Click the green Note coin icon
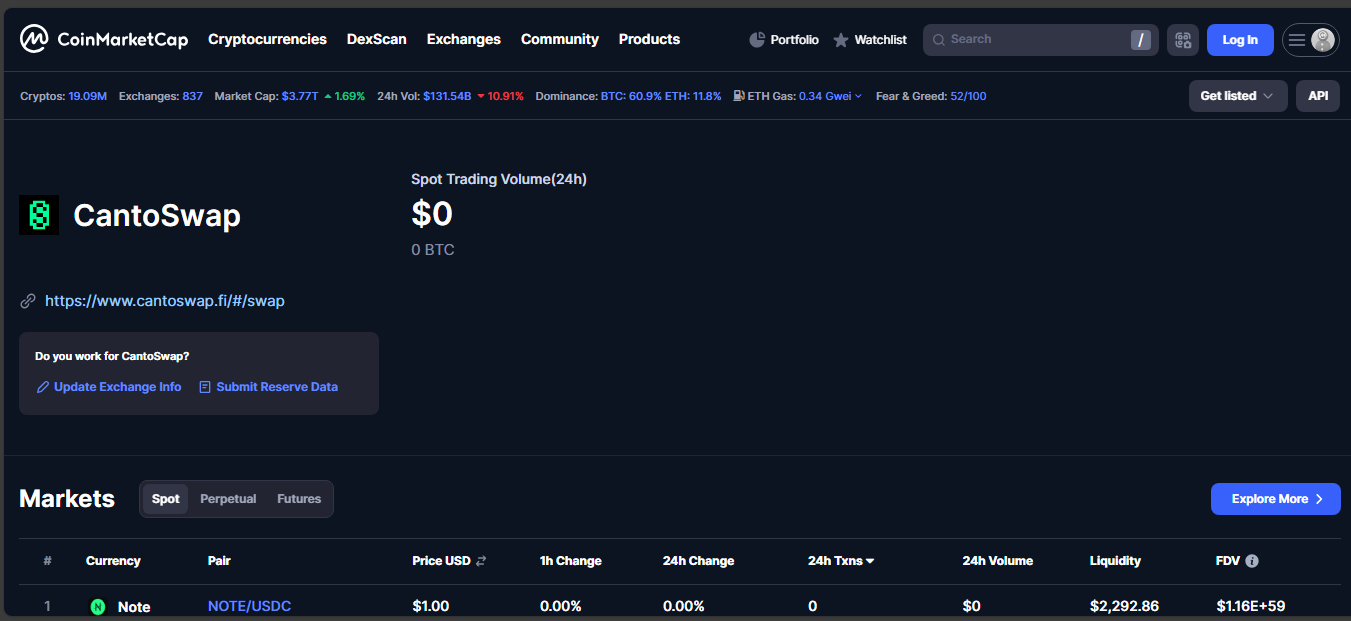The height and width of the screenshot is (621, 1351). pos(98,607)
